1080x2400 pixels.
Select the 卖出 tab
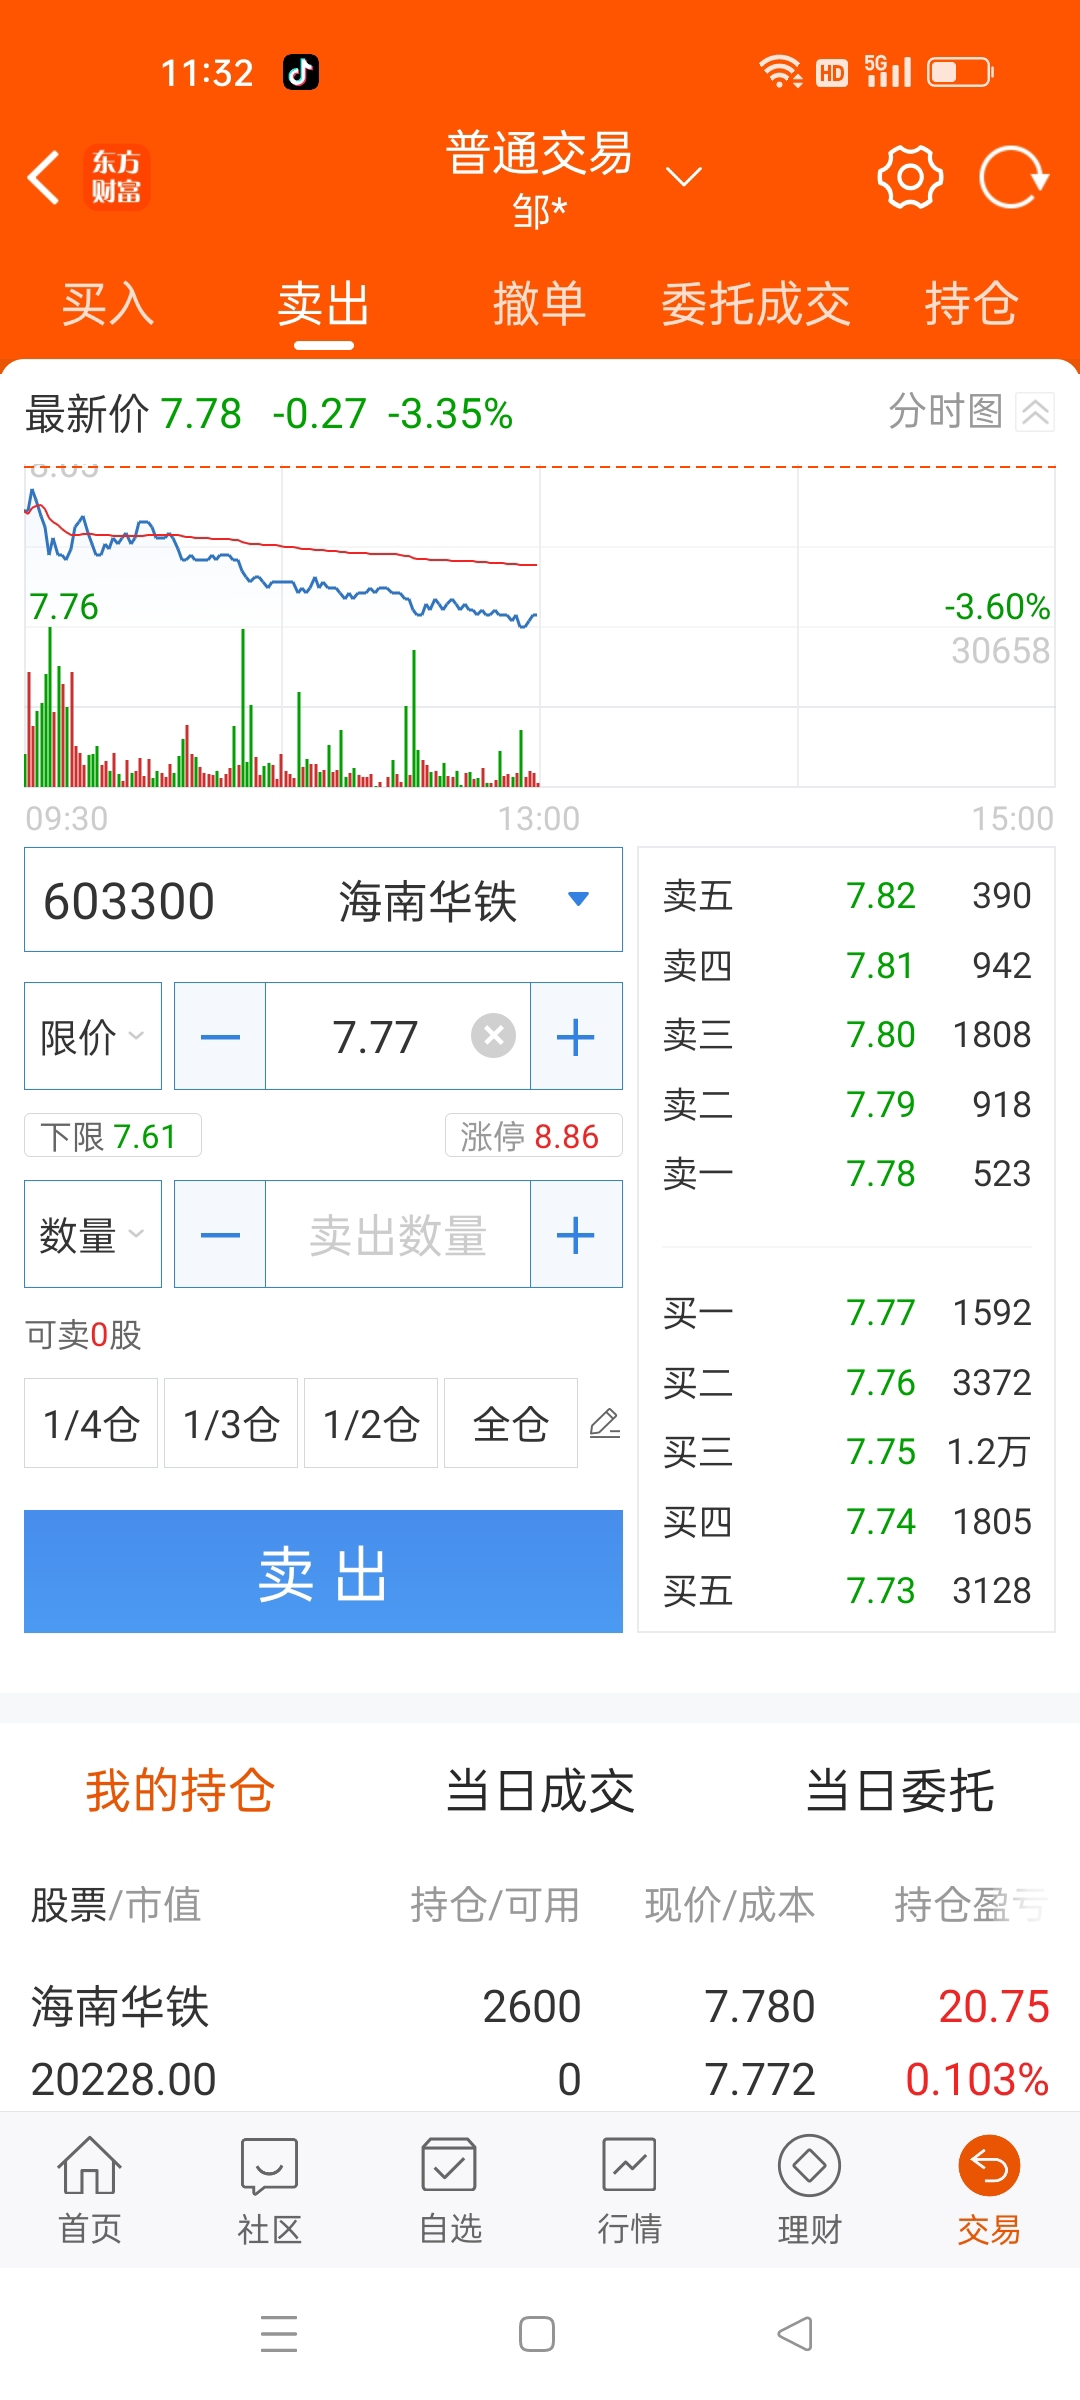324,304
